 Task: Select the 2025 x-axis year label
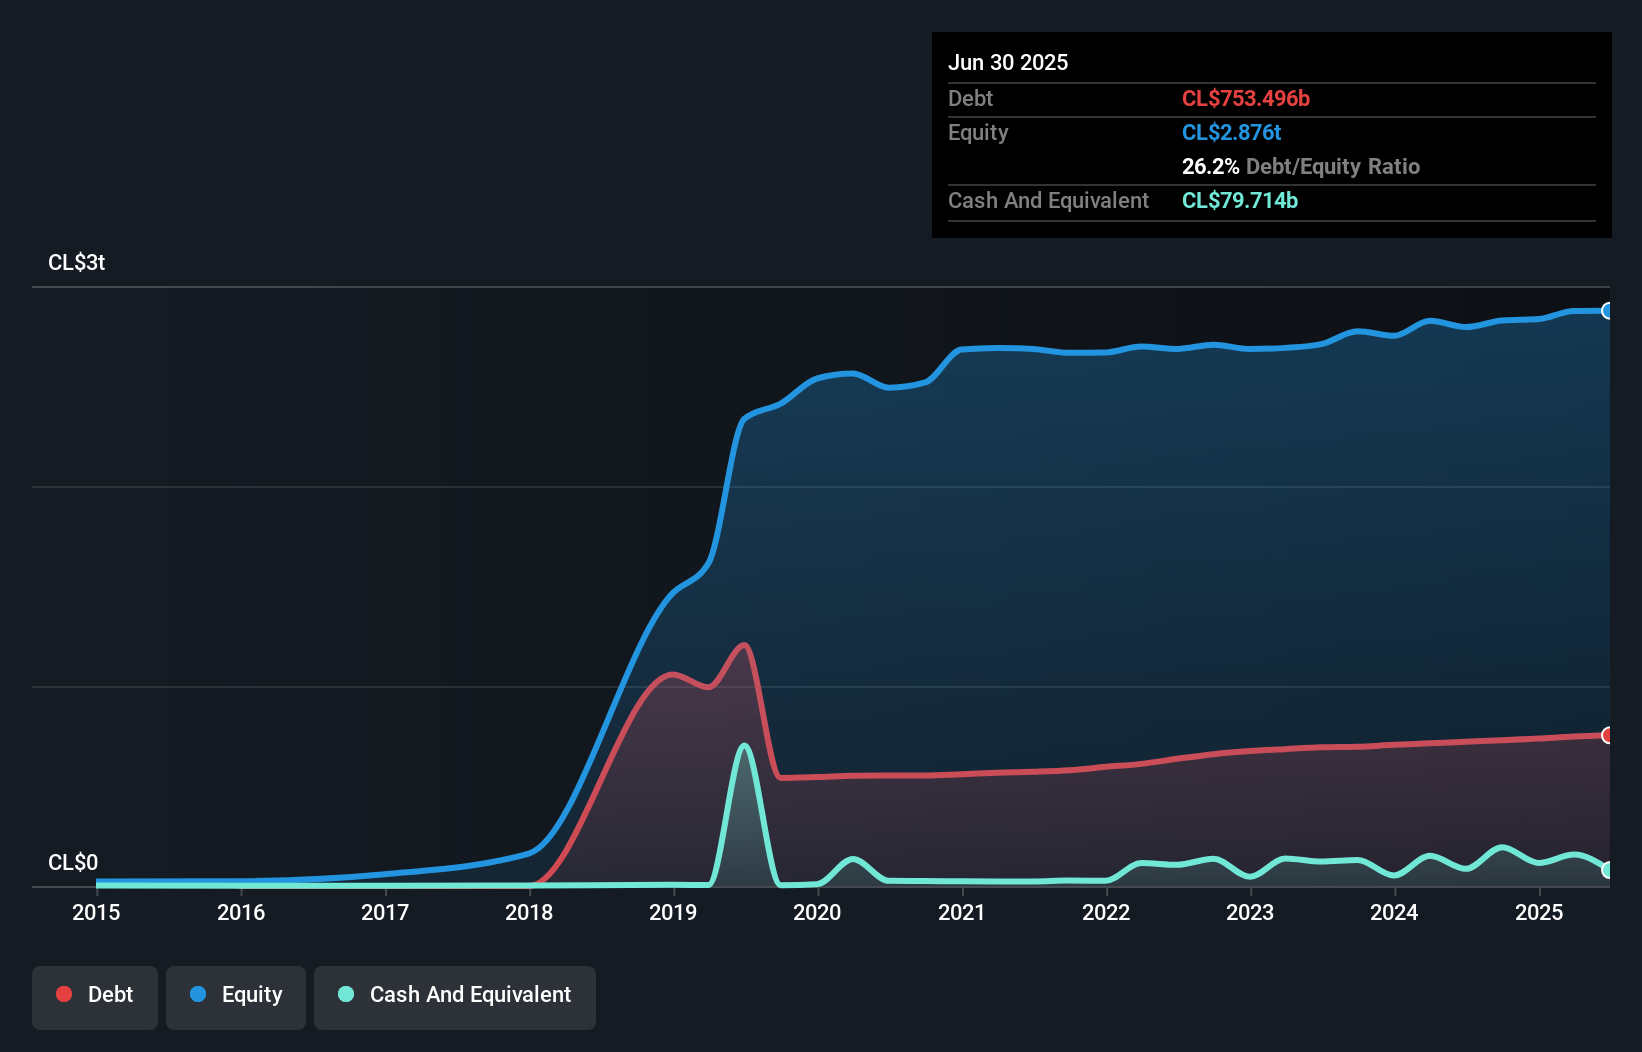[1539, 912]
